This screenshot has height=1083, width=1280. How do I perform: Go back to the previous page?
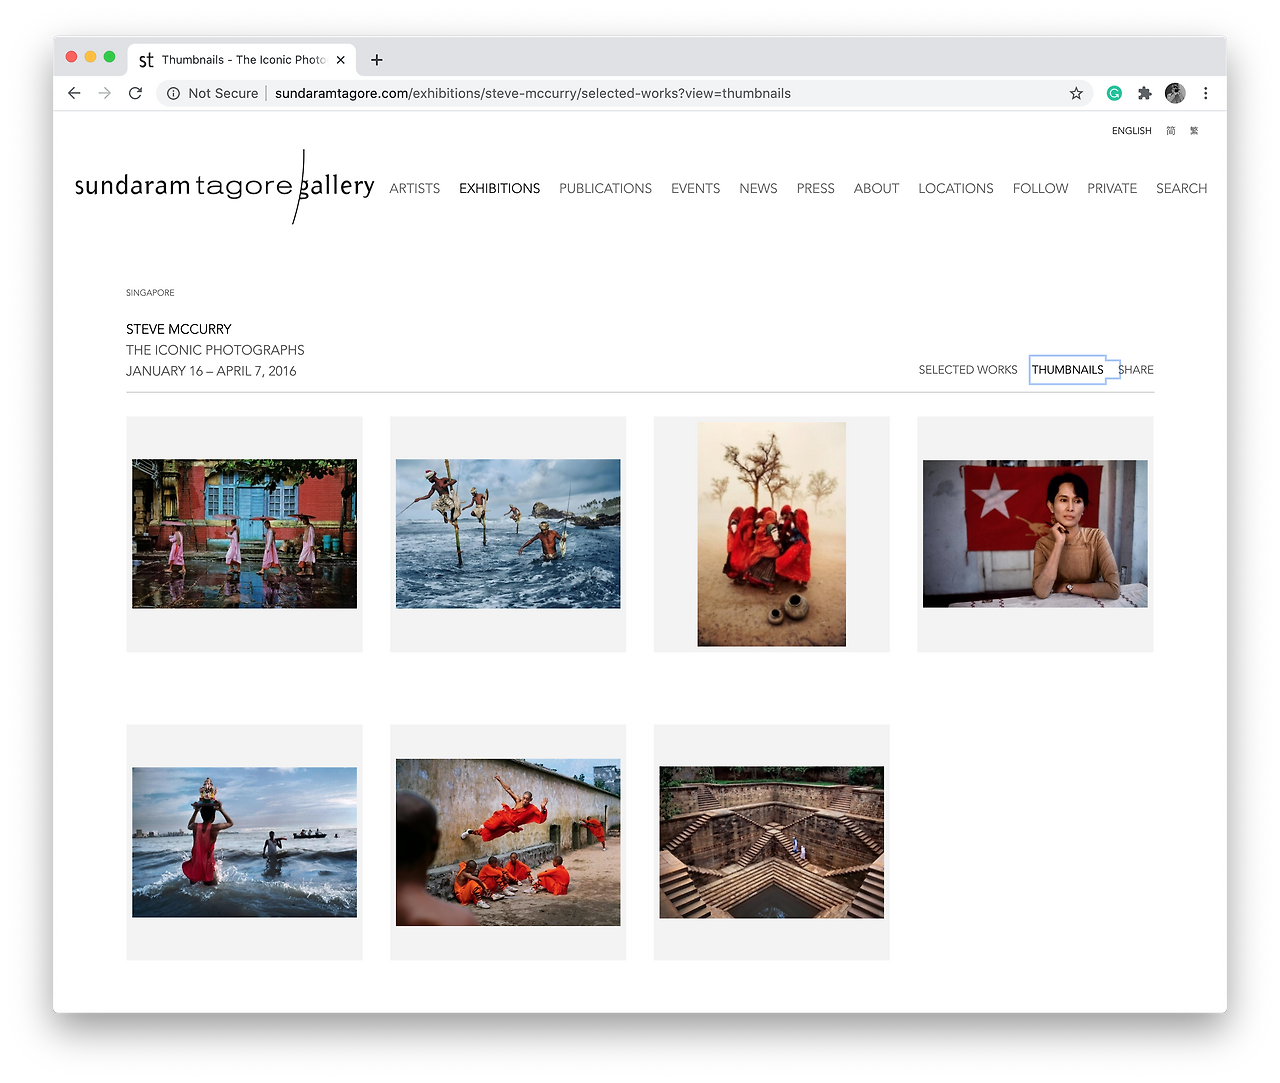pyautogui.click(x=74, y=93)
